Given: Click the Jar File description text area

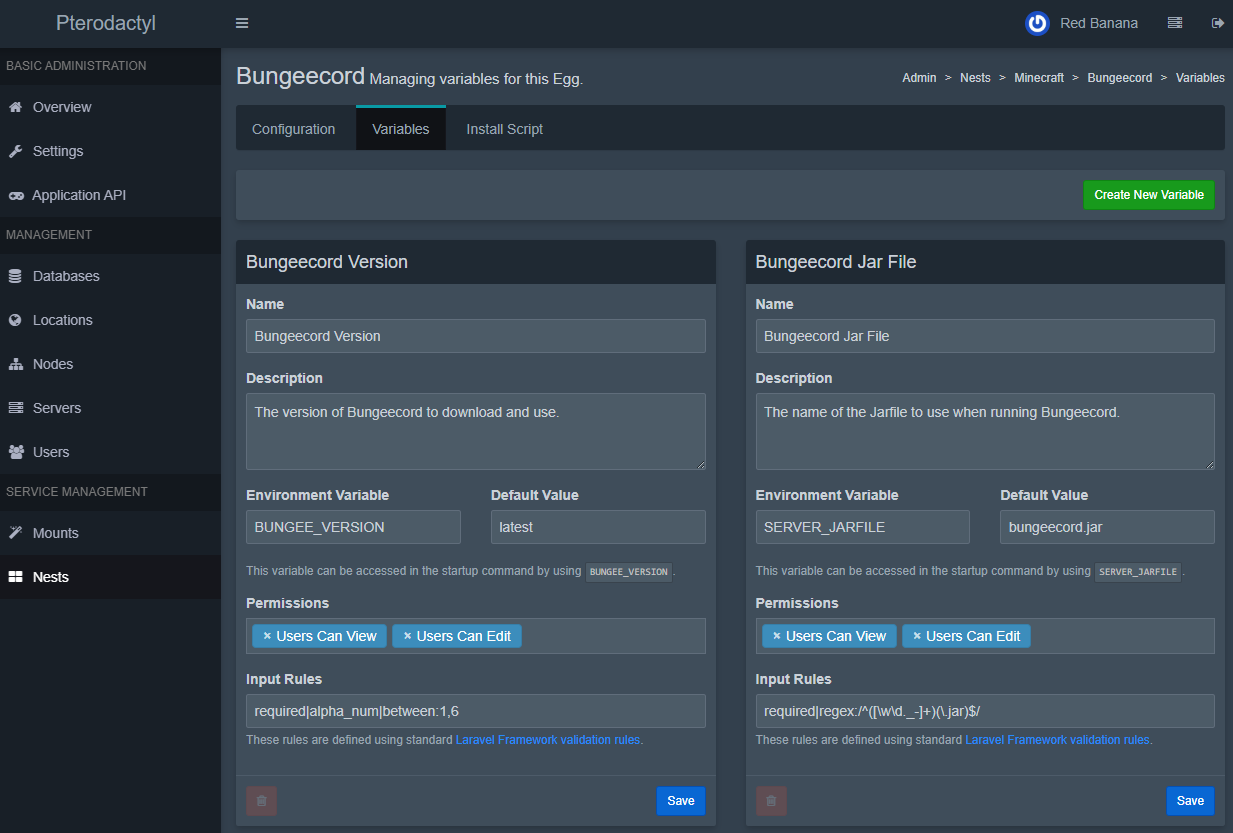Looking at the screenshot, I should (985, 431).
